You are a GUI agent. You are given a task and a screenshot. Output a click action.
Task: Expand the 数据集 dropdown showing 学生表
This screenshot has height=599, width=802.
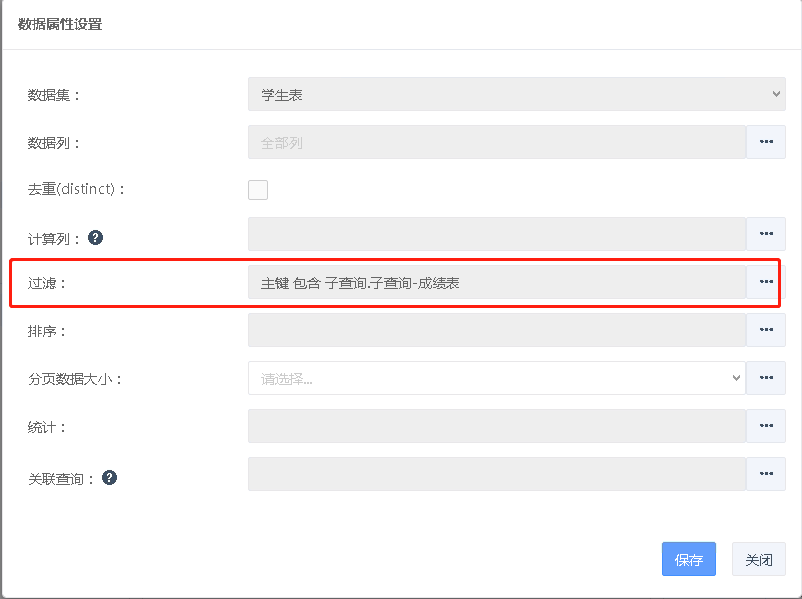click(516, 94)
